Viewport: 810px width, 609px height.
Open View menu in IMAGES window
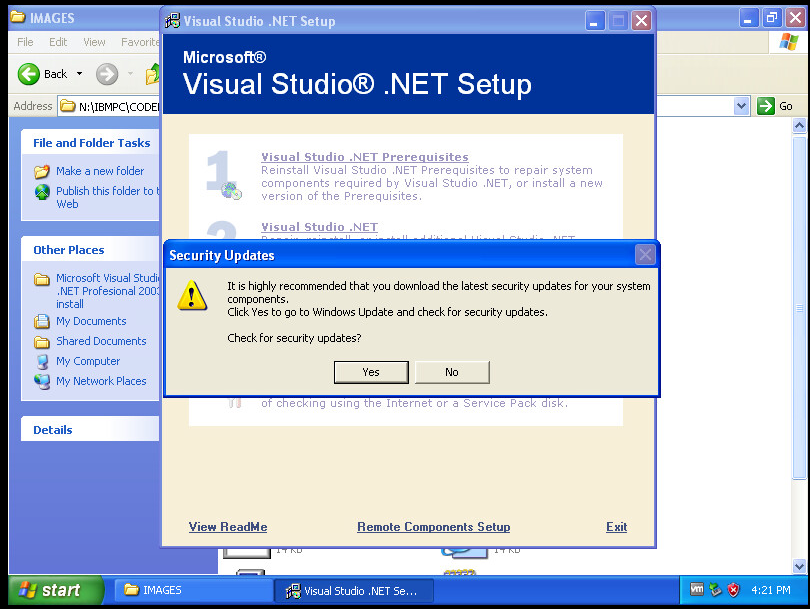pos(94,42)
